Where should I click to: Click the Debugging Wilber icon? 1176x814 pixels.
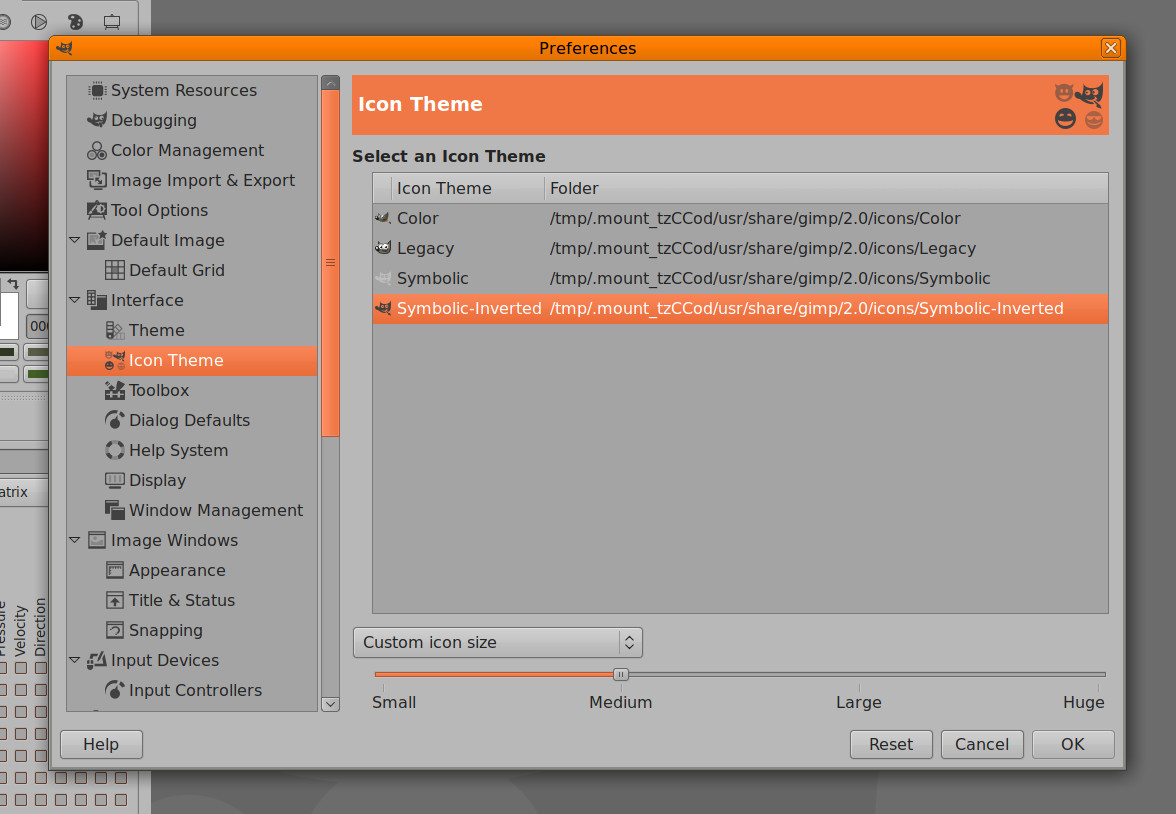[x=97, y=120]
